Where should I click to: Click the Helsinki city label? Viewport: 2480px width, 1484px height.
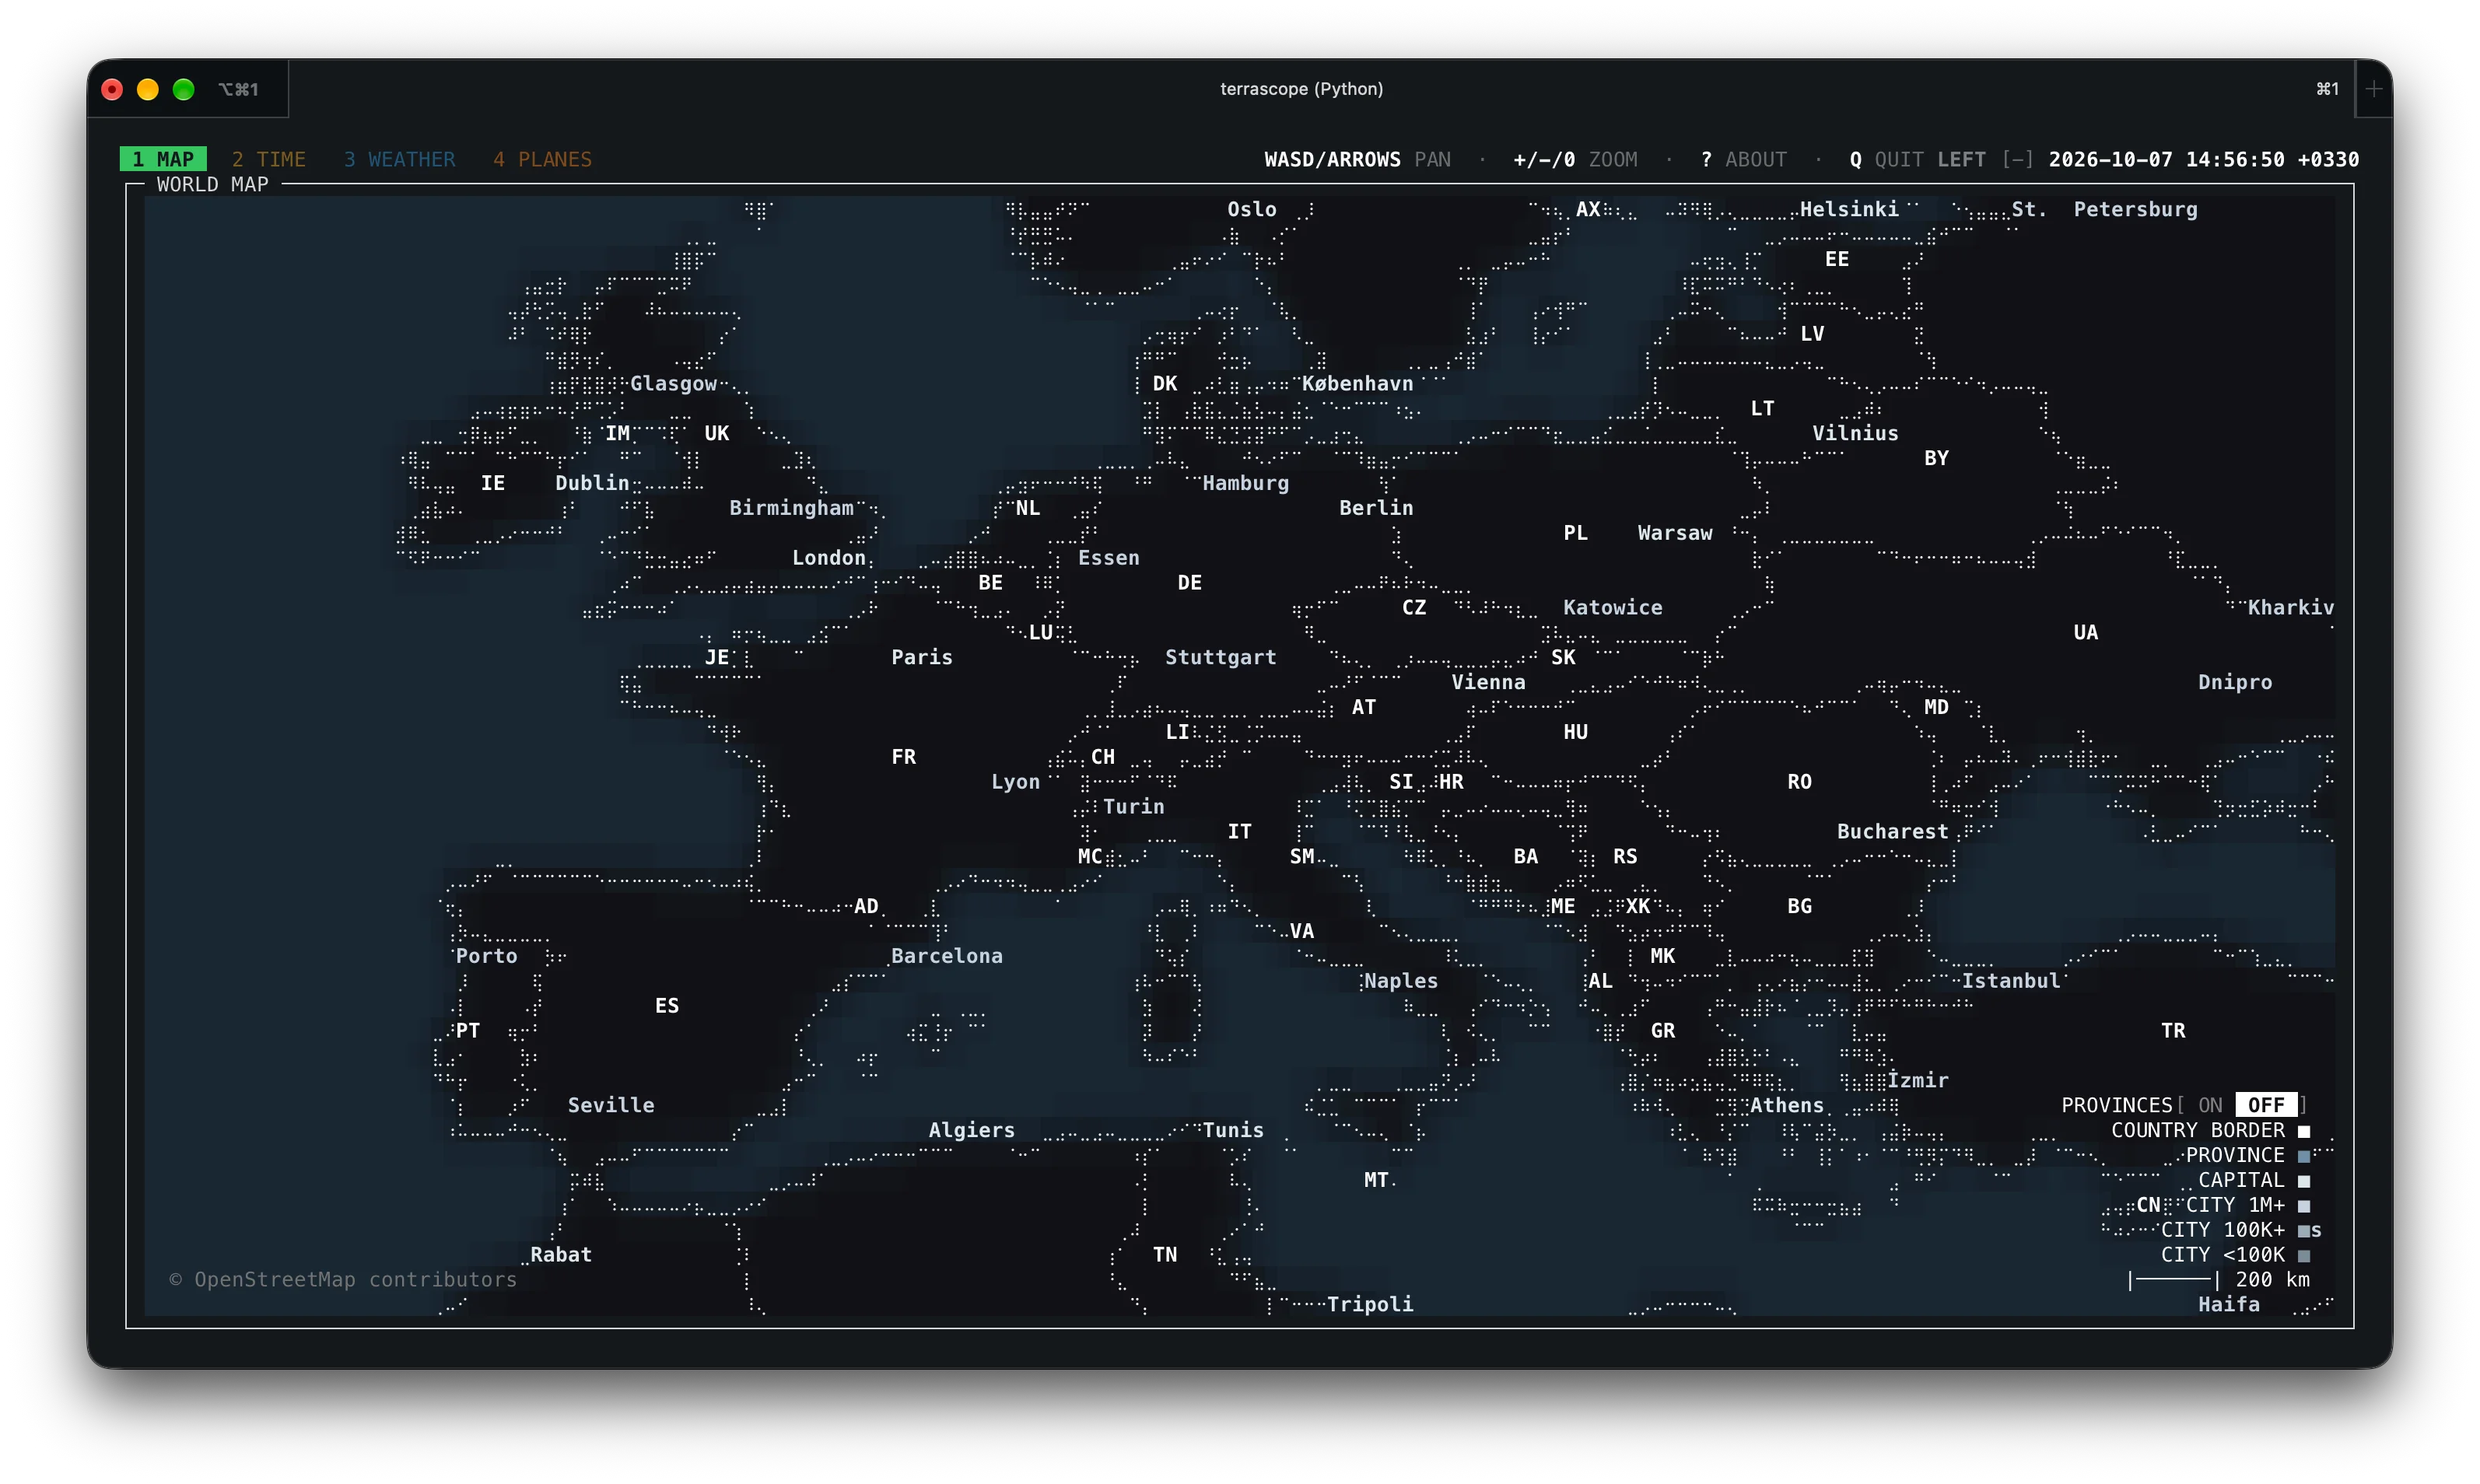[x=1849, y=209]
